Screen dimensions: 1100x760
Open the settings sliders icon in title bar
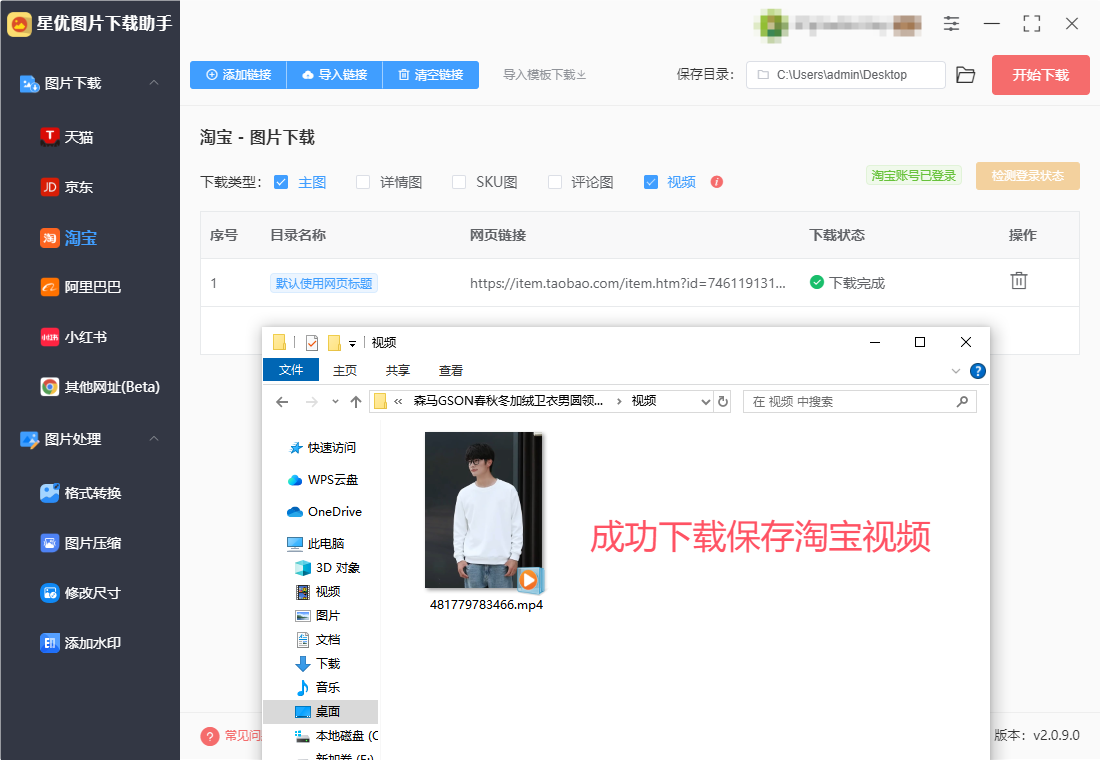pyautogui.click(x=951, y=24)
